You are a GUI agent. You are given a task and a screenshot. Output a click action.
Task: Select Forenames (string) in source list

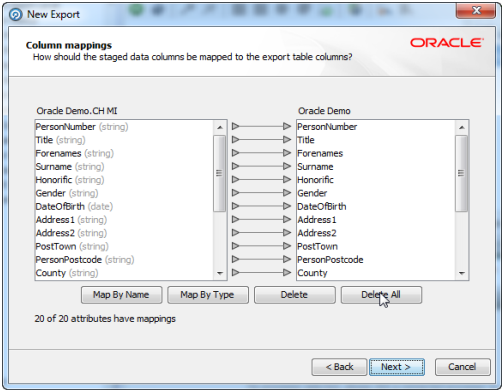[x=75, y=153]
